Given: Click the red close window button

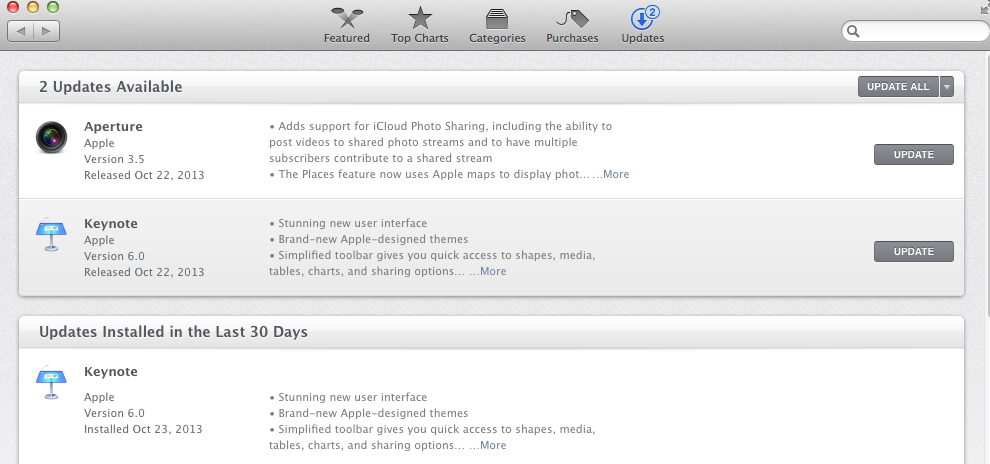Looking at the screenshot, I should click(13, 7).
